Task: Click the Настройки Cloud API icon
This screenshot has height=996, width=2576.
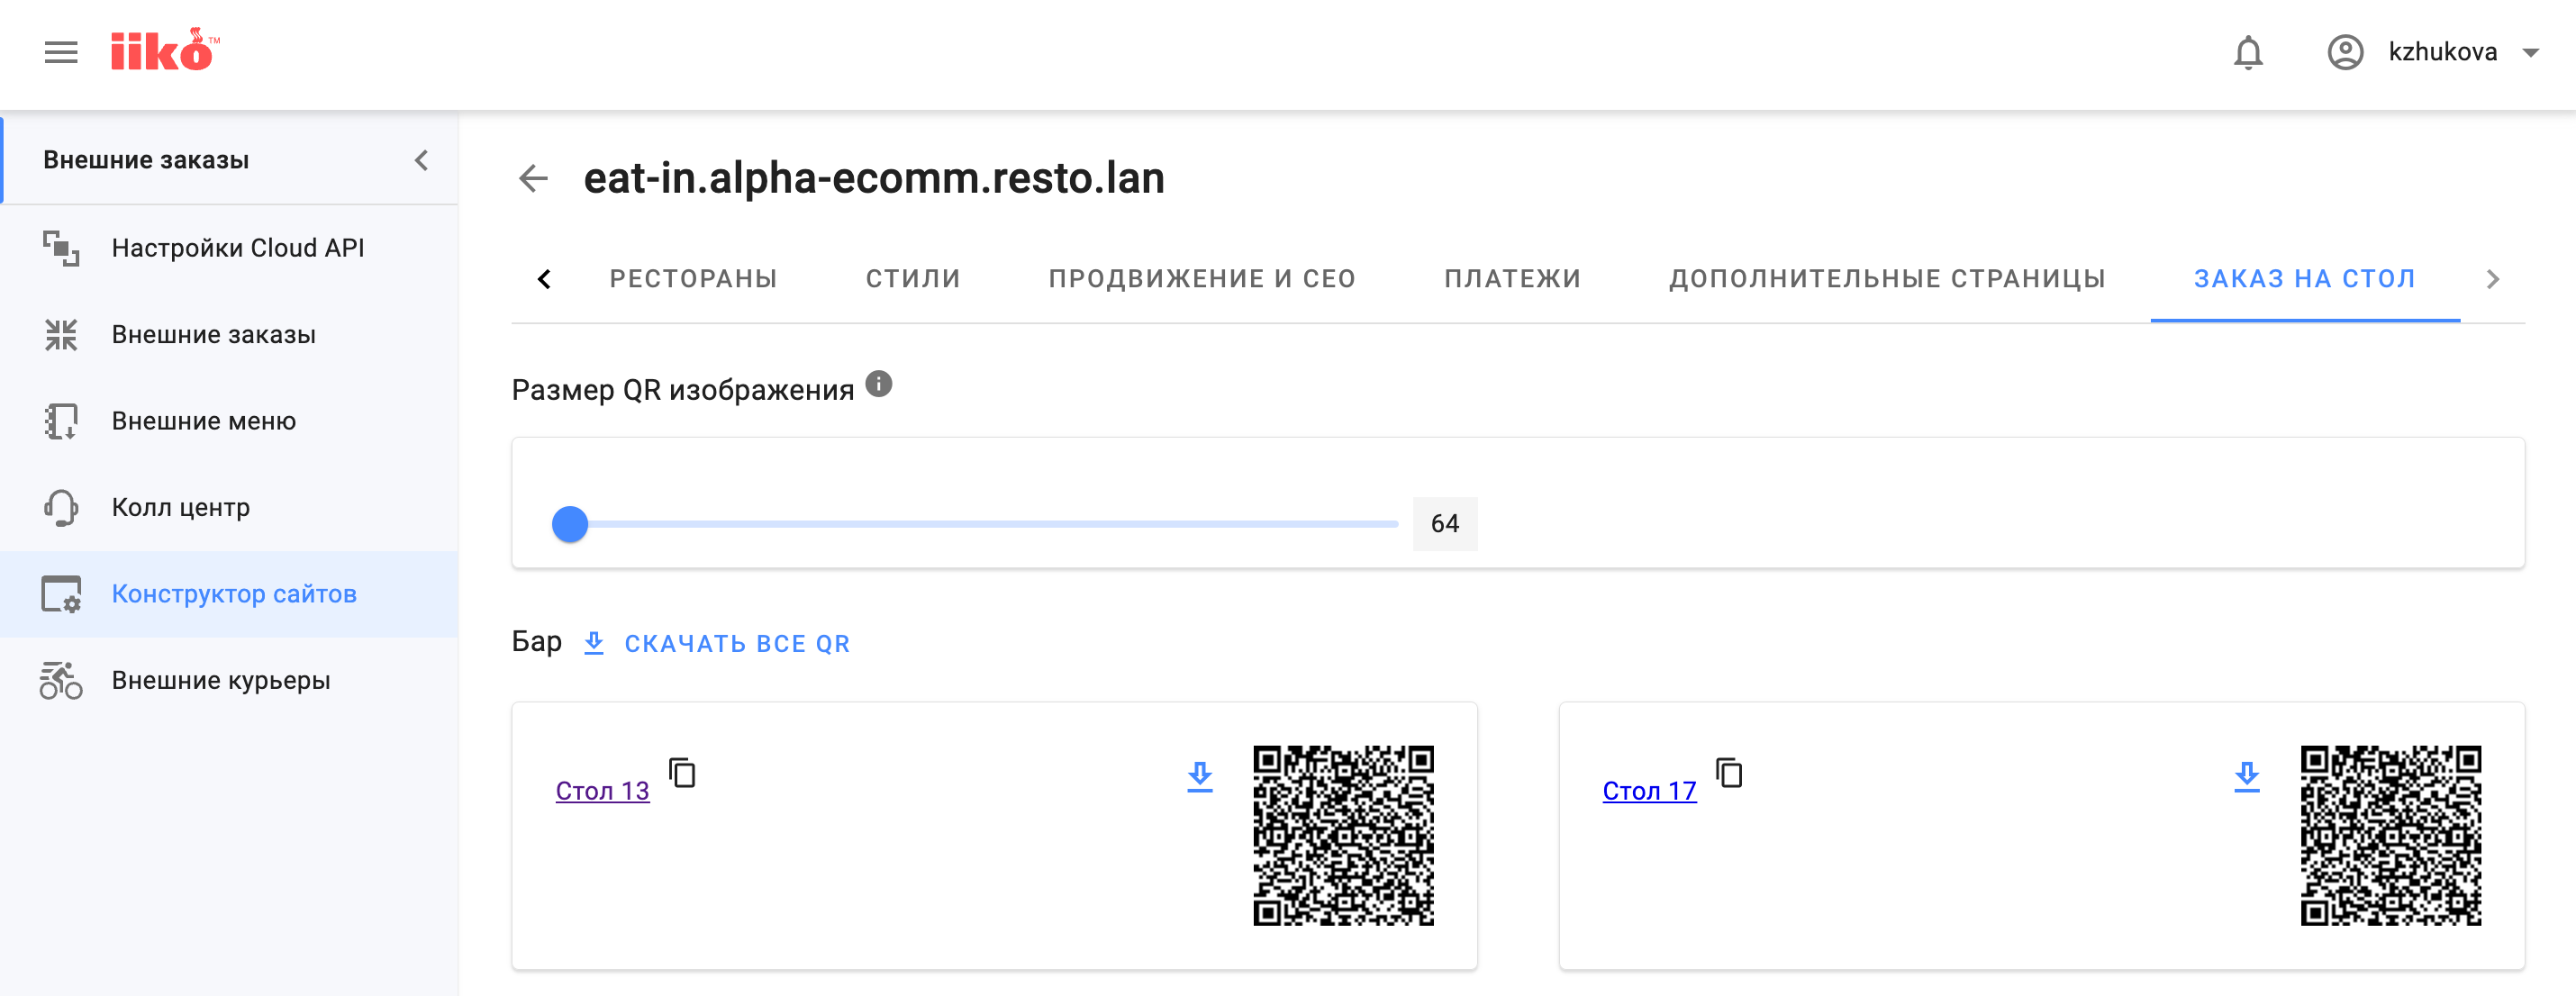Action: tap(61, 248)
